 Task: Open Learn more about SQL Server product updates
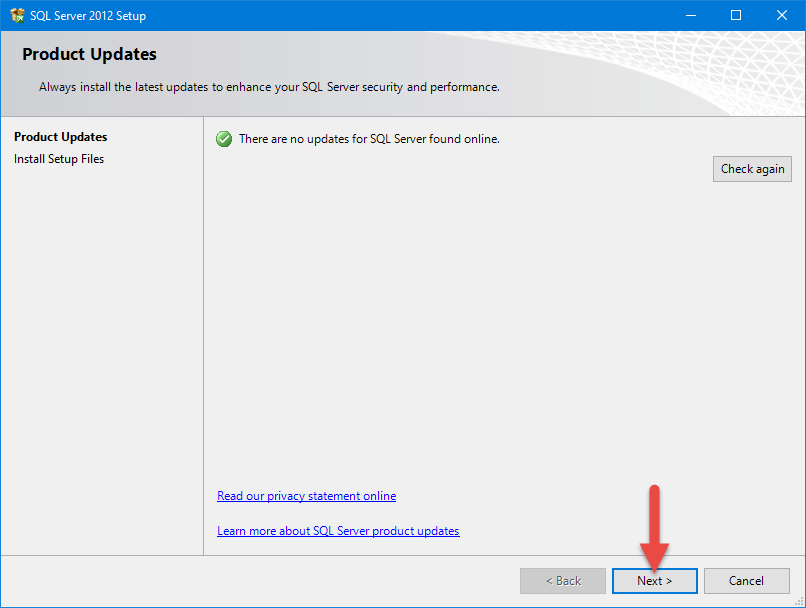pos(338,531)
